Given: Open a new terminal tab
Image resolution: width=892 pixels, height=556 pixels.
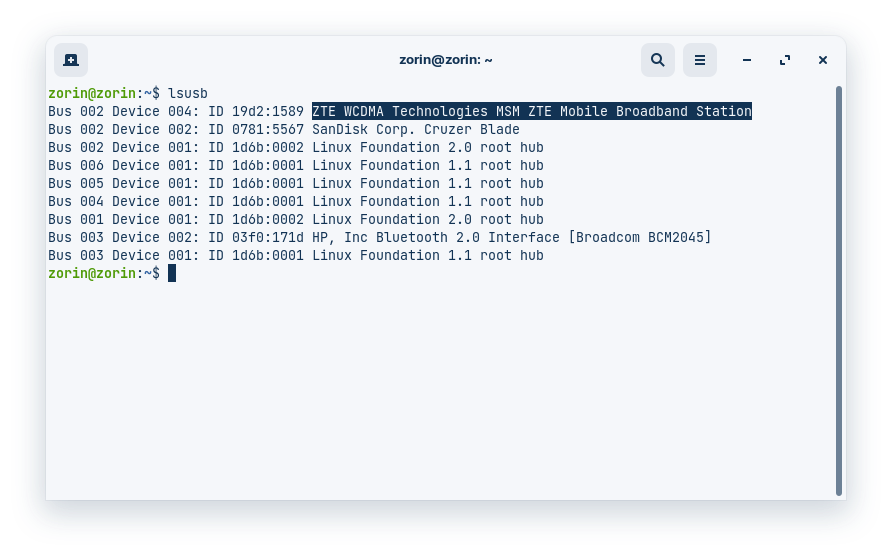Looking at the screenshot, I should point(71,60).
